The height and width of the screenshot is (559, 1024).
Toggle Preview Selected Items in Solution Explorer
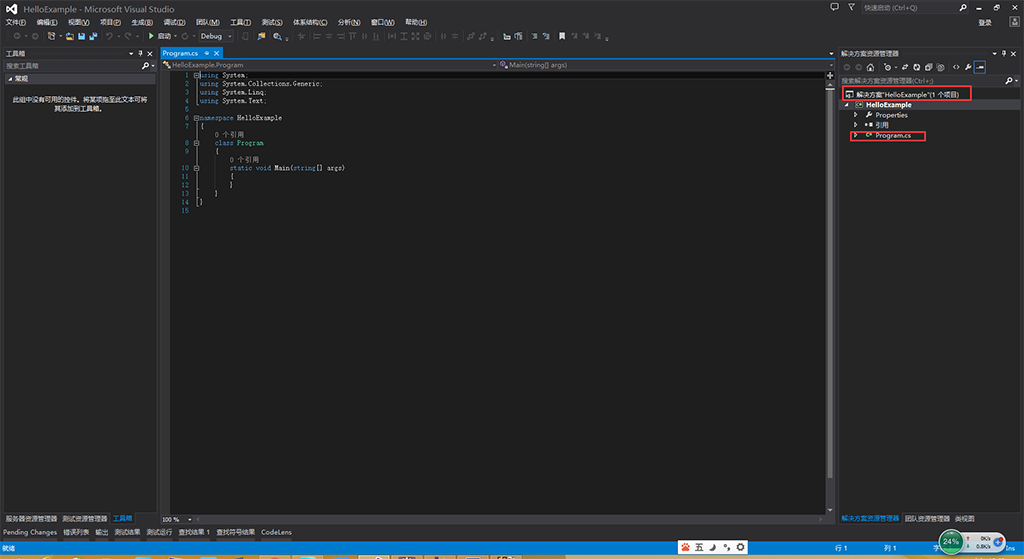pyautogui.click(x=980, y=67)
